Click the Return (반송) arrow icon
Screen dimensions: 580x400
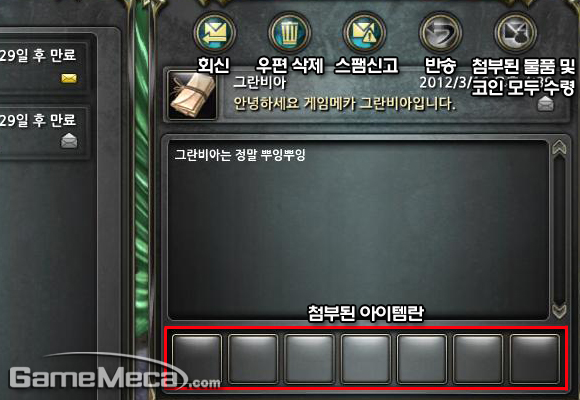440,33
